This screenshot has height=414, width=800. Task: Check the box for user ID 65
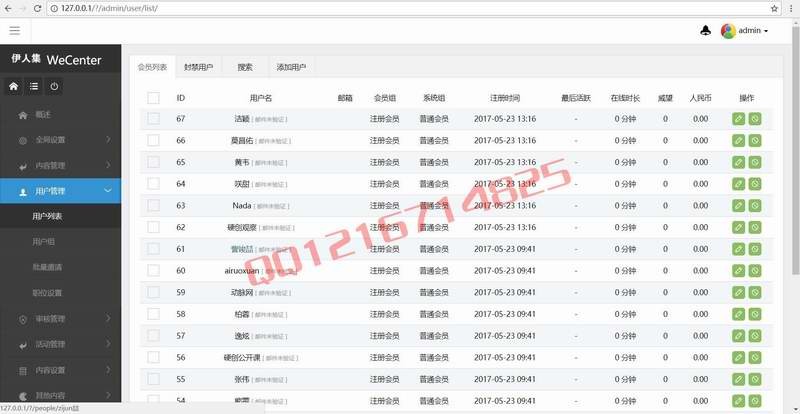coord(153,162)
